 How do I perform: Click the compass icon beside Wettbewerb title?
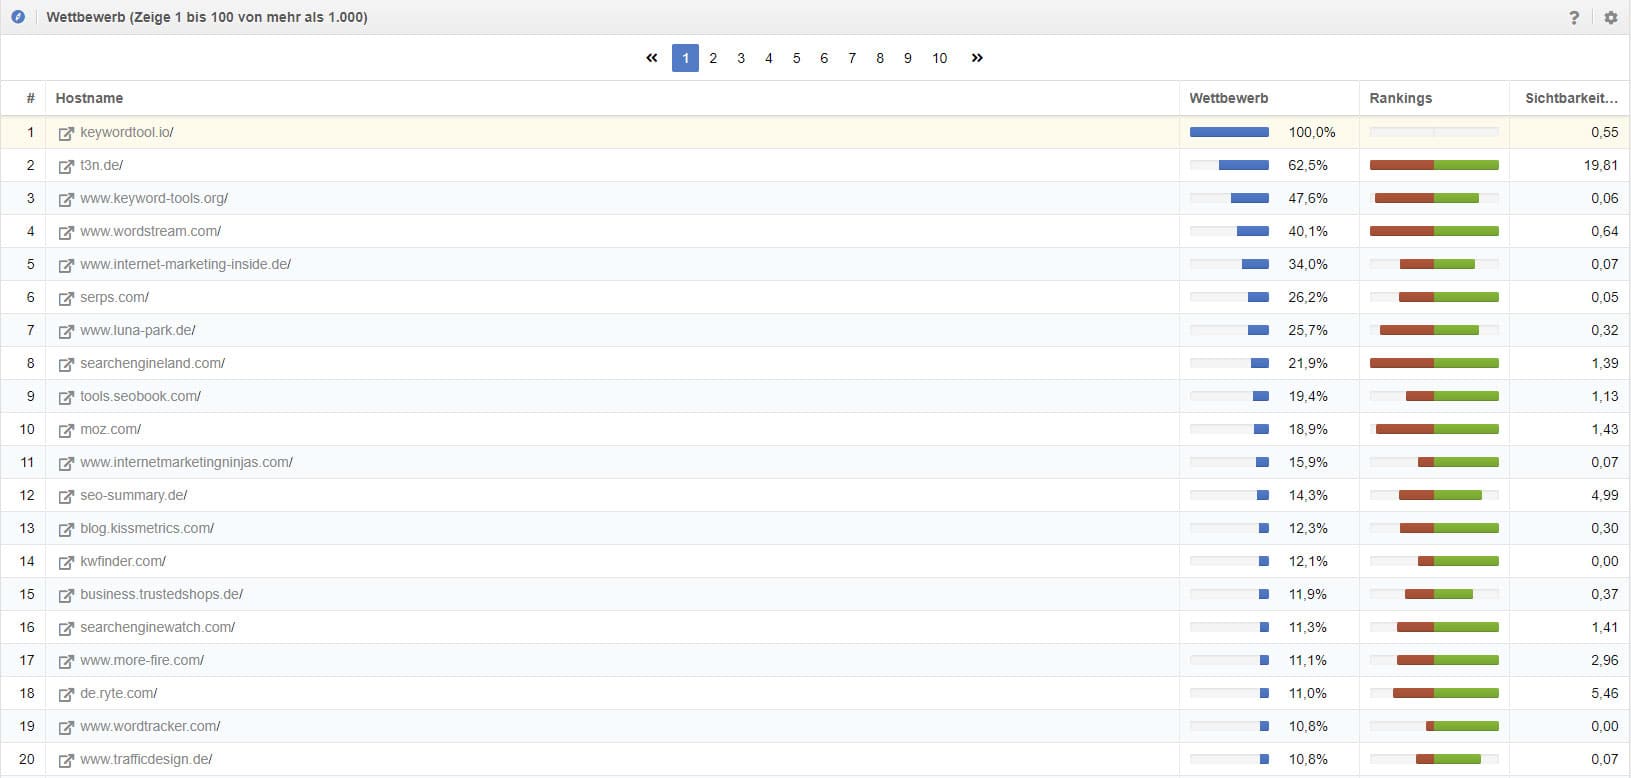pyautogui.click(x=18, y=17)
